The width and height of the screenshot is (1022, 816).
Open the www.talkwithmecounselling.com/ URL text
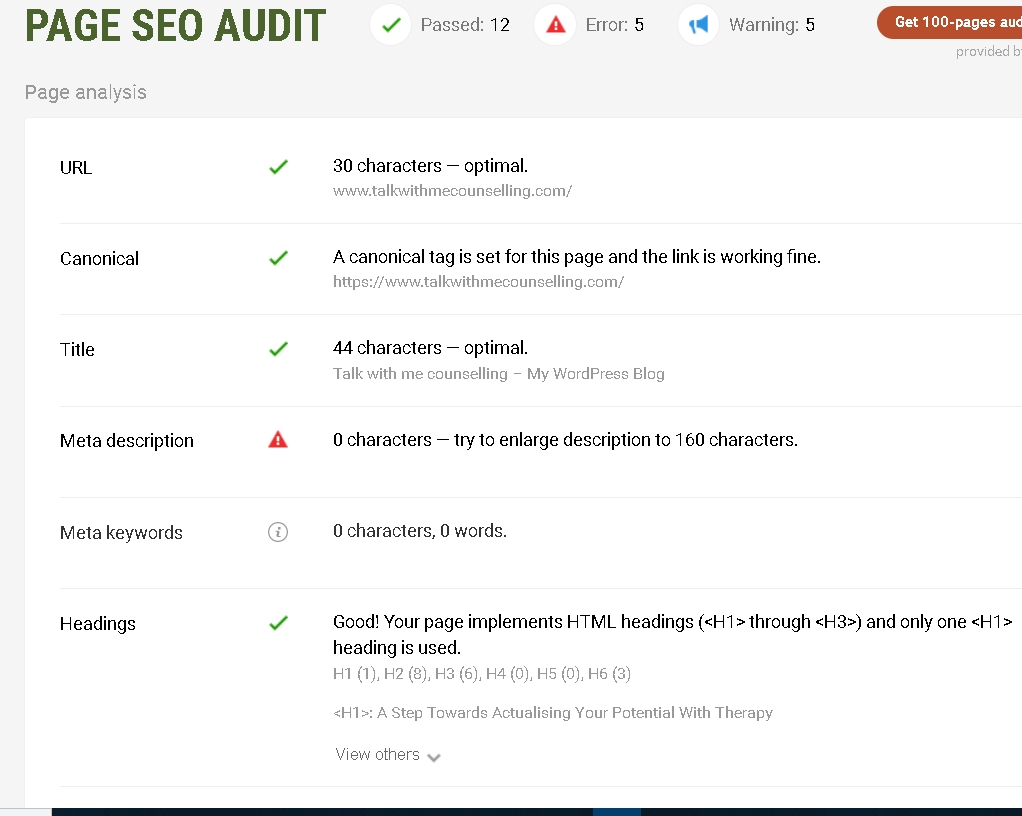tap(452, 191)
